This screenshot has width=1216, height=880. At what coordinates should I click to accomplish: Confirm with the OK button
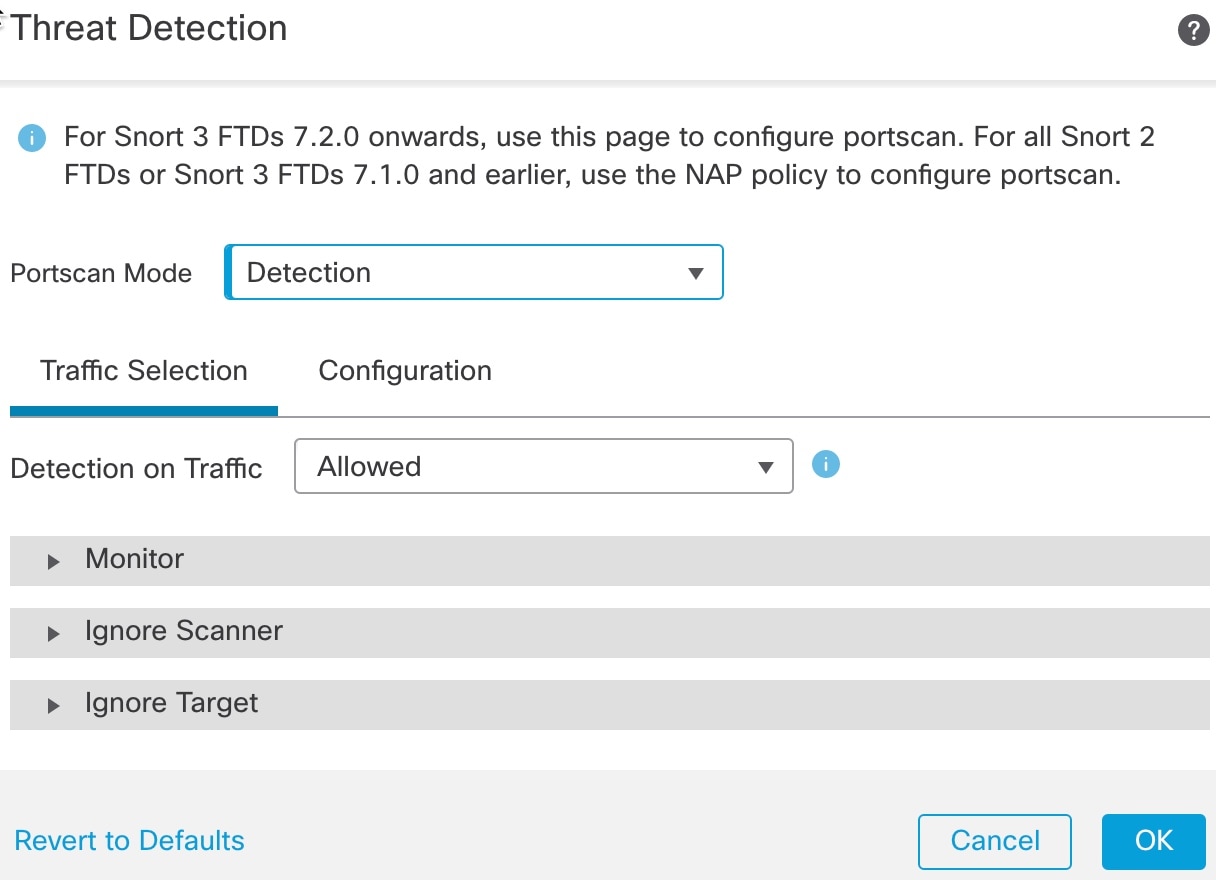(x=1154, y=841)
